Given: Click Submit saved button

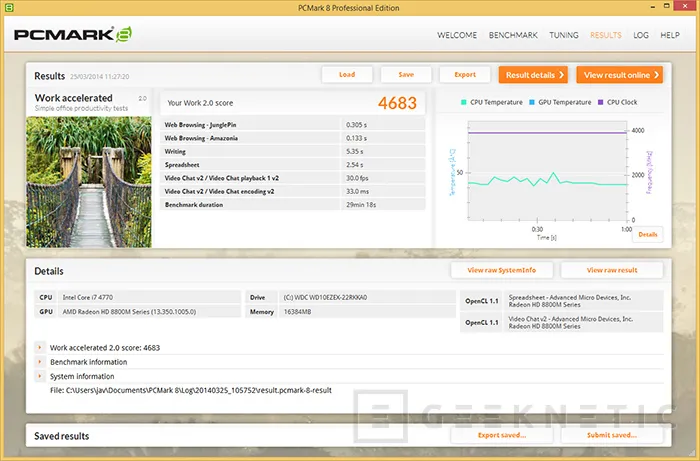Looking at the screenshot, I should click(x=612, y=435).
